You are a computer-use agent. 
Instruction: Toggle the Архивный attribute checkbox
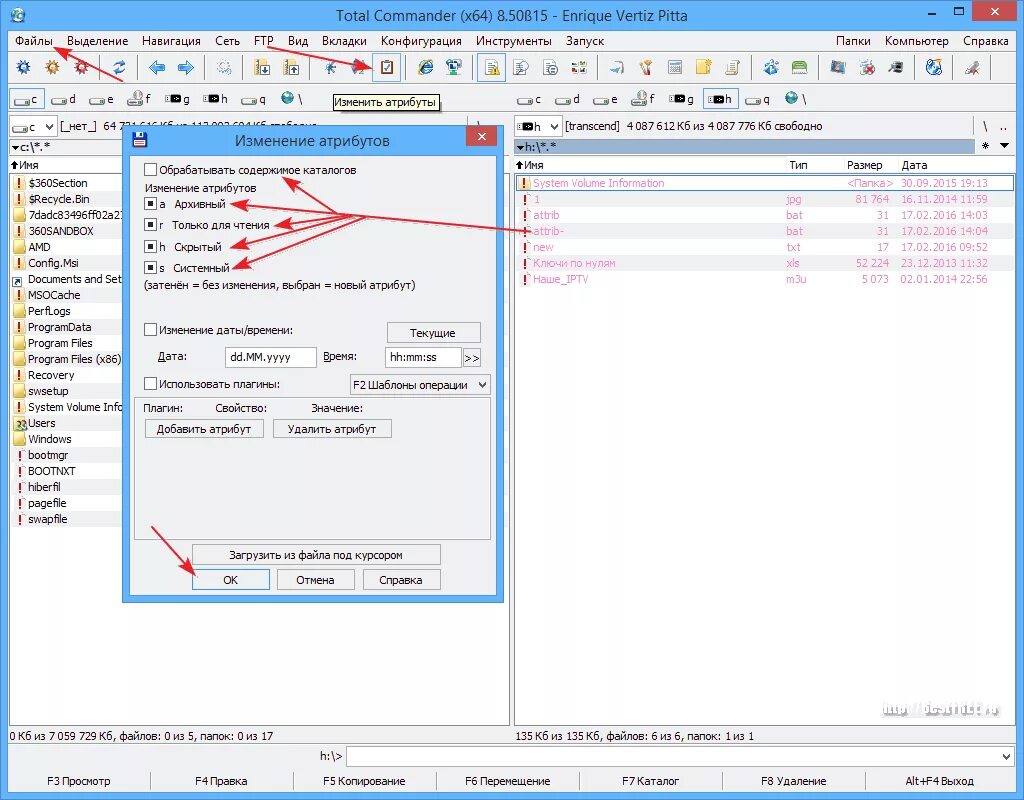pyautogui.click(x=150, y=204)
